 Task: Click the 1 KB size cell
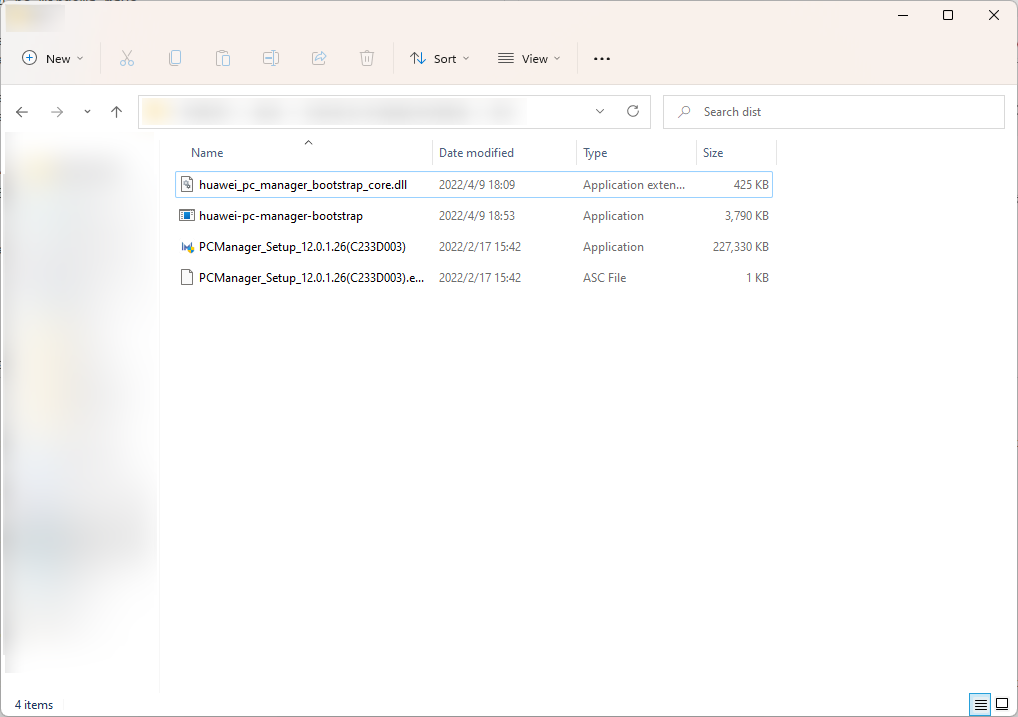click(x=757, y=278)
